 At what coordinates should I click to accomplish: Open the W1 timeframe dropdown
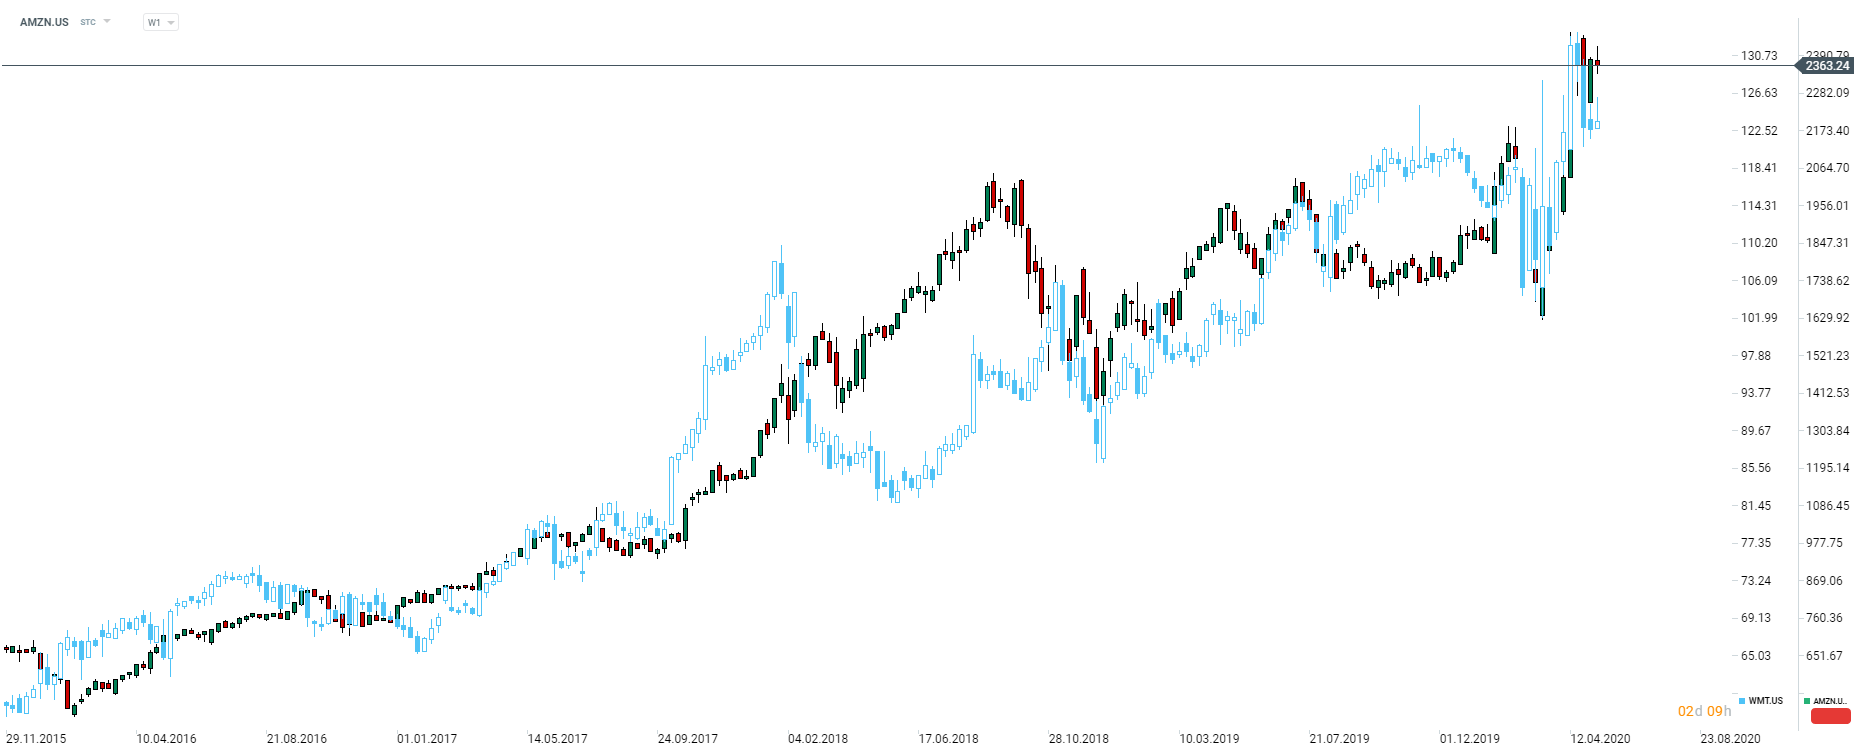pos(160,22)
